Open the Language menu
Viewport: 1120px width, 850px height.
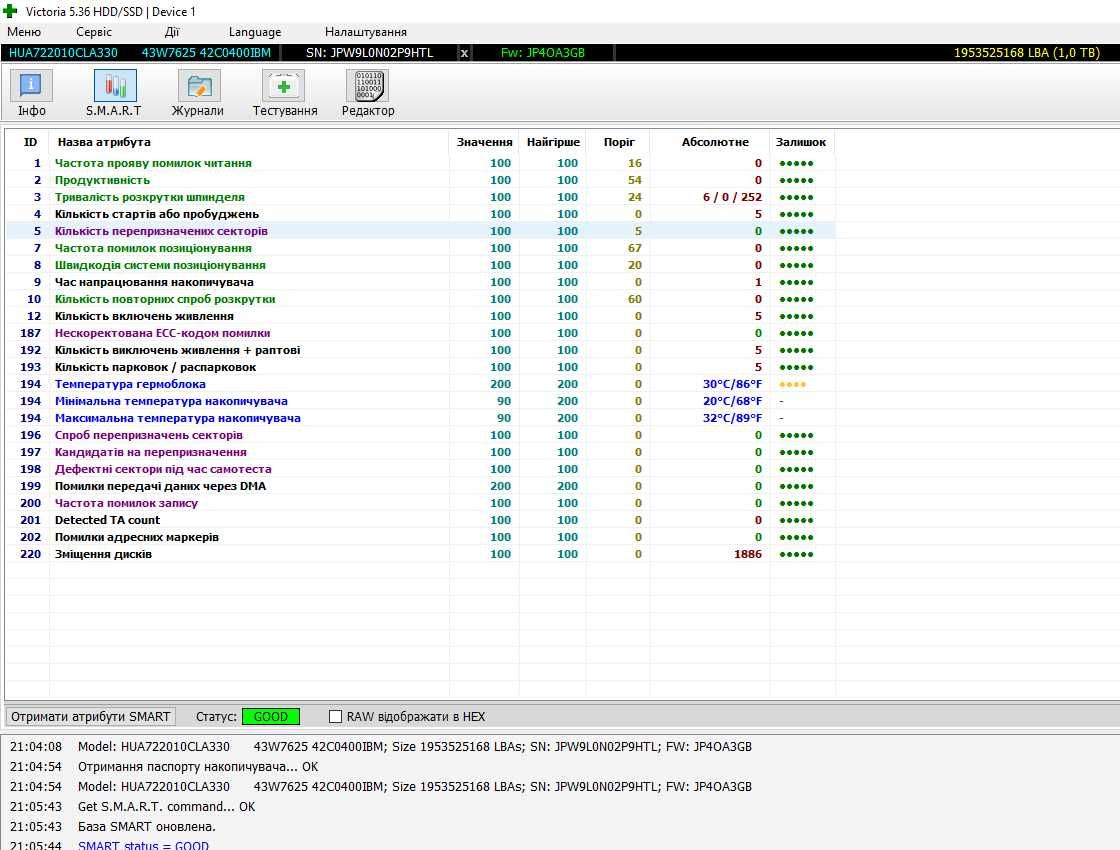pyautogui.click(x=255, y=32)
